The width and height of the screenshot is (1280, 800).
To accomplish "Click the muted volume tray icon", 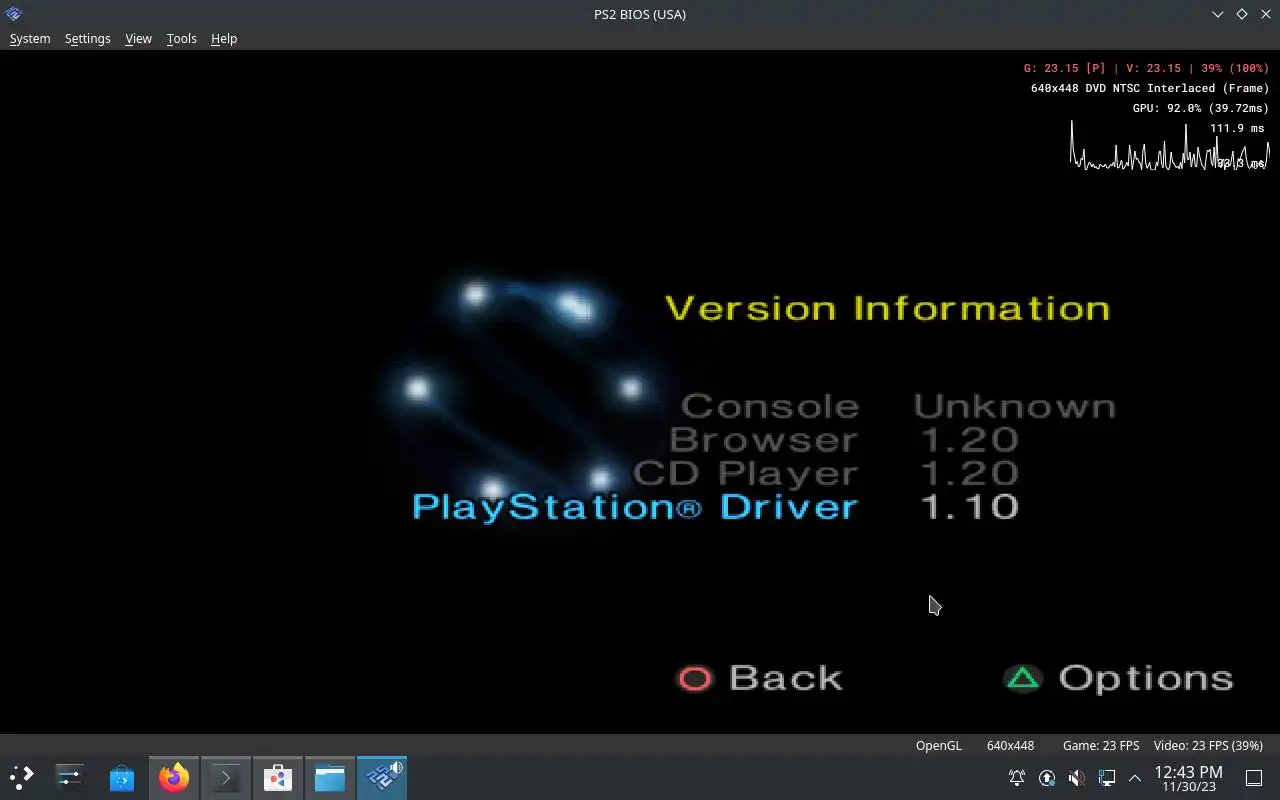I will (1077, 778).
